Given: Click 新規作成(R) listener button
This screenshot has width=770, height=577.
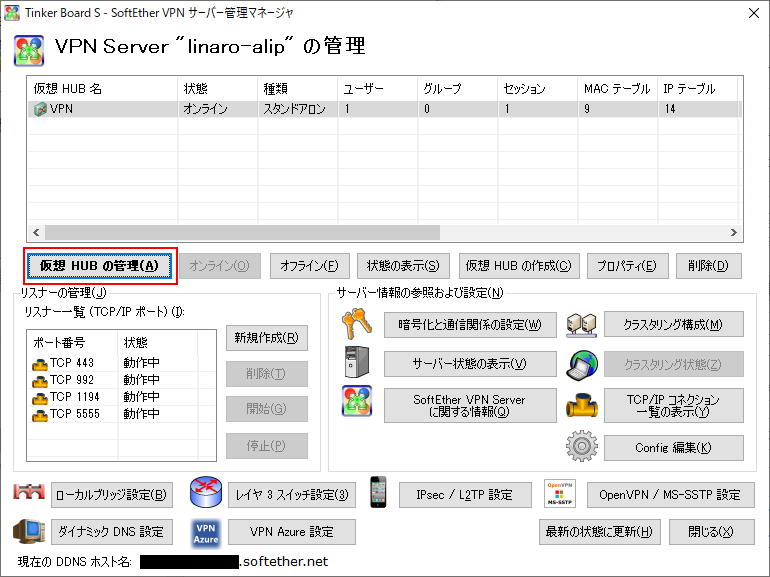Looking at the screenshot, I should [x=267, y=338].
